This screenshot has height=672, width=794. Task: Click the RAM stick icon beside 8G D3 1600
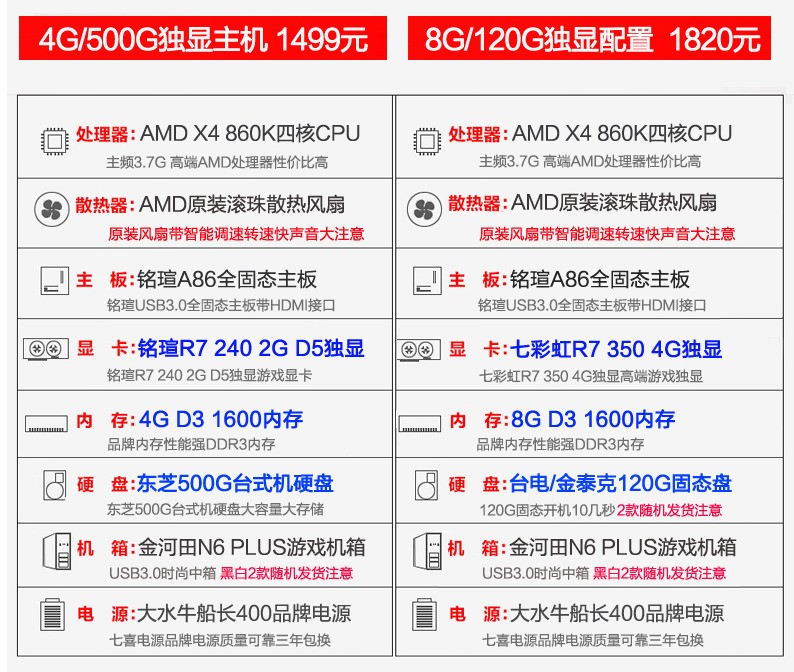point(419,423)
